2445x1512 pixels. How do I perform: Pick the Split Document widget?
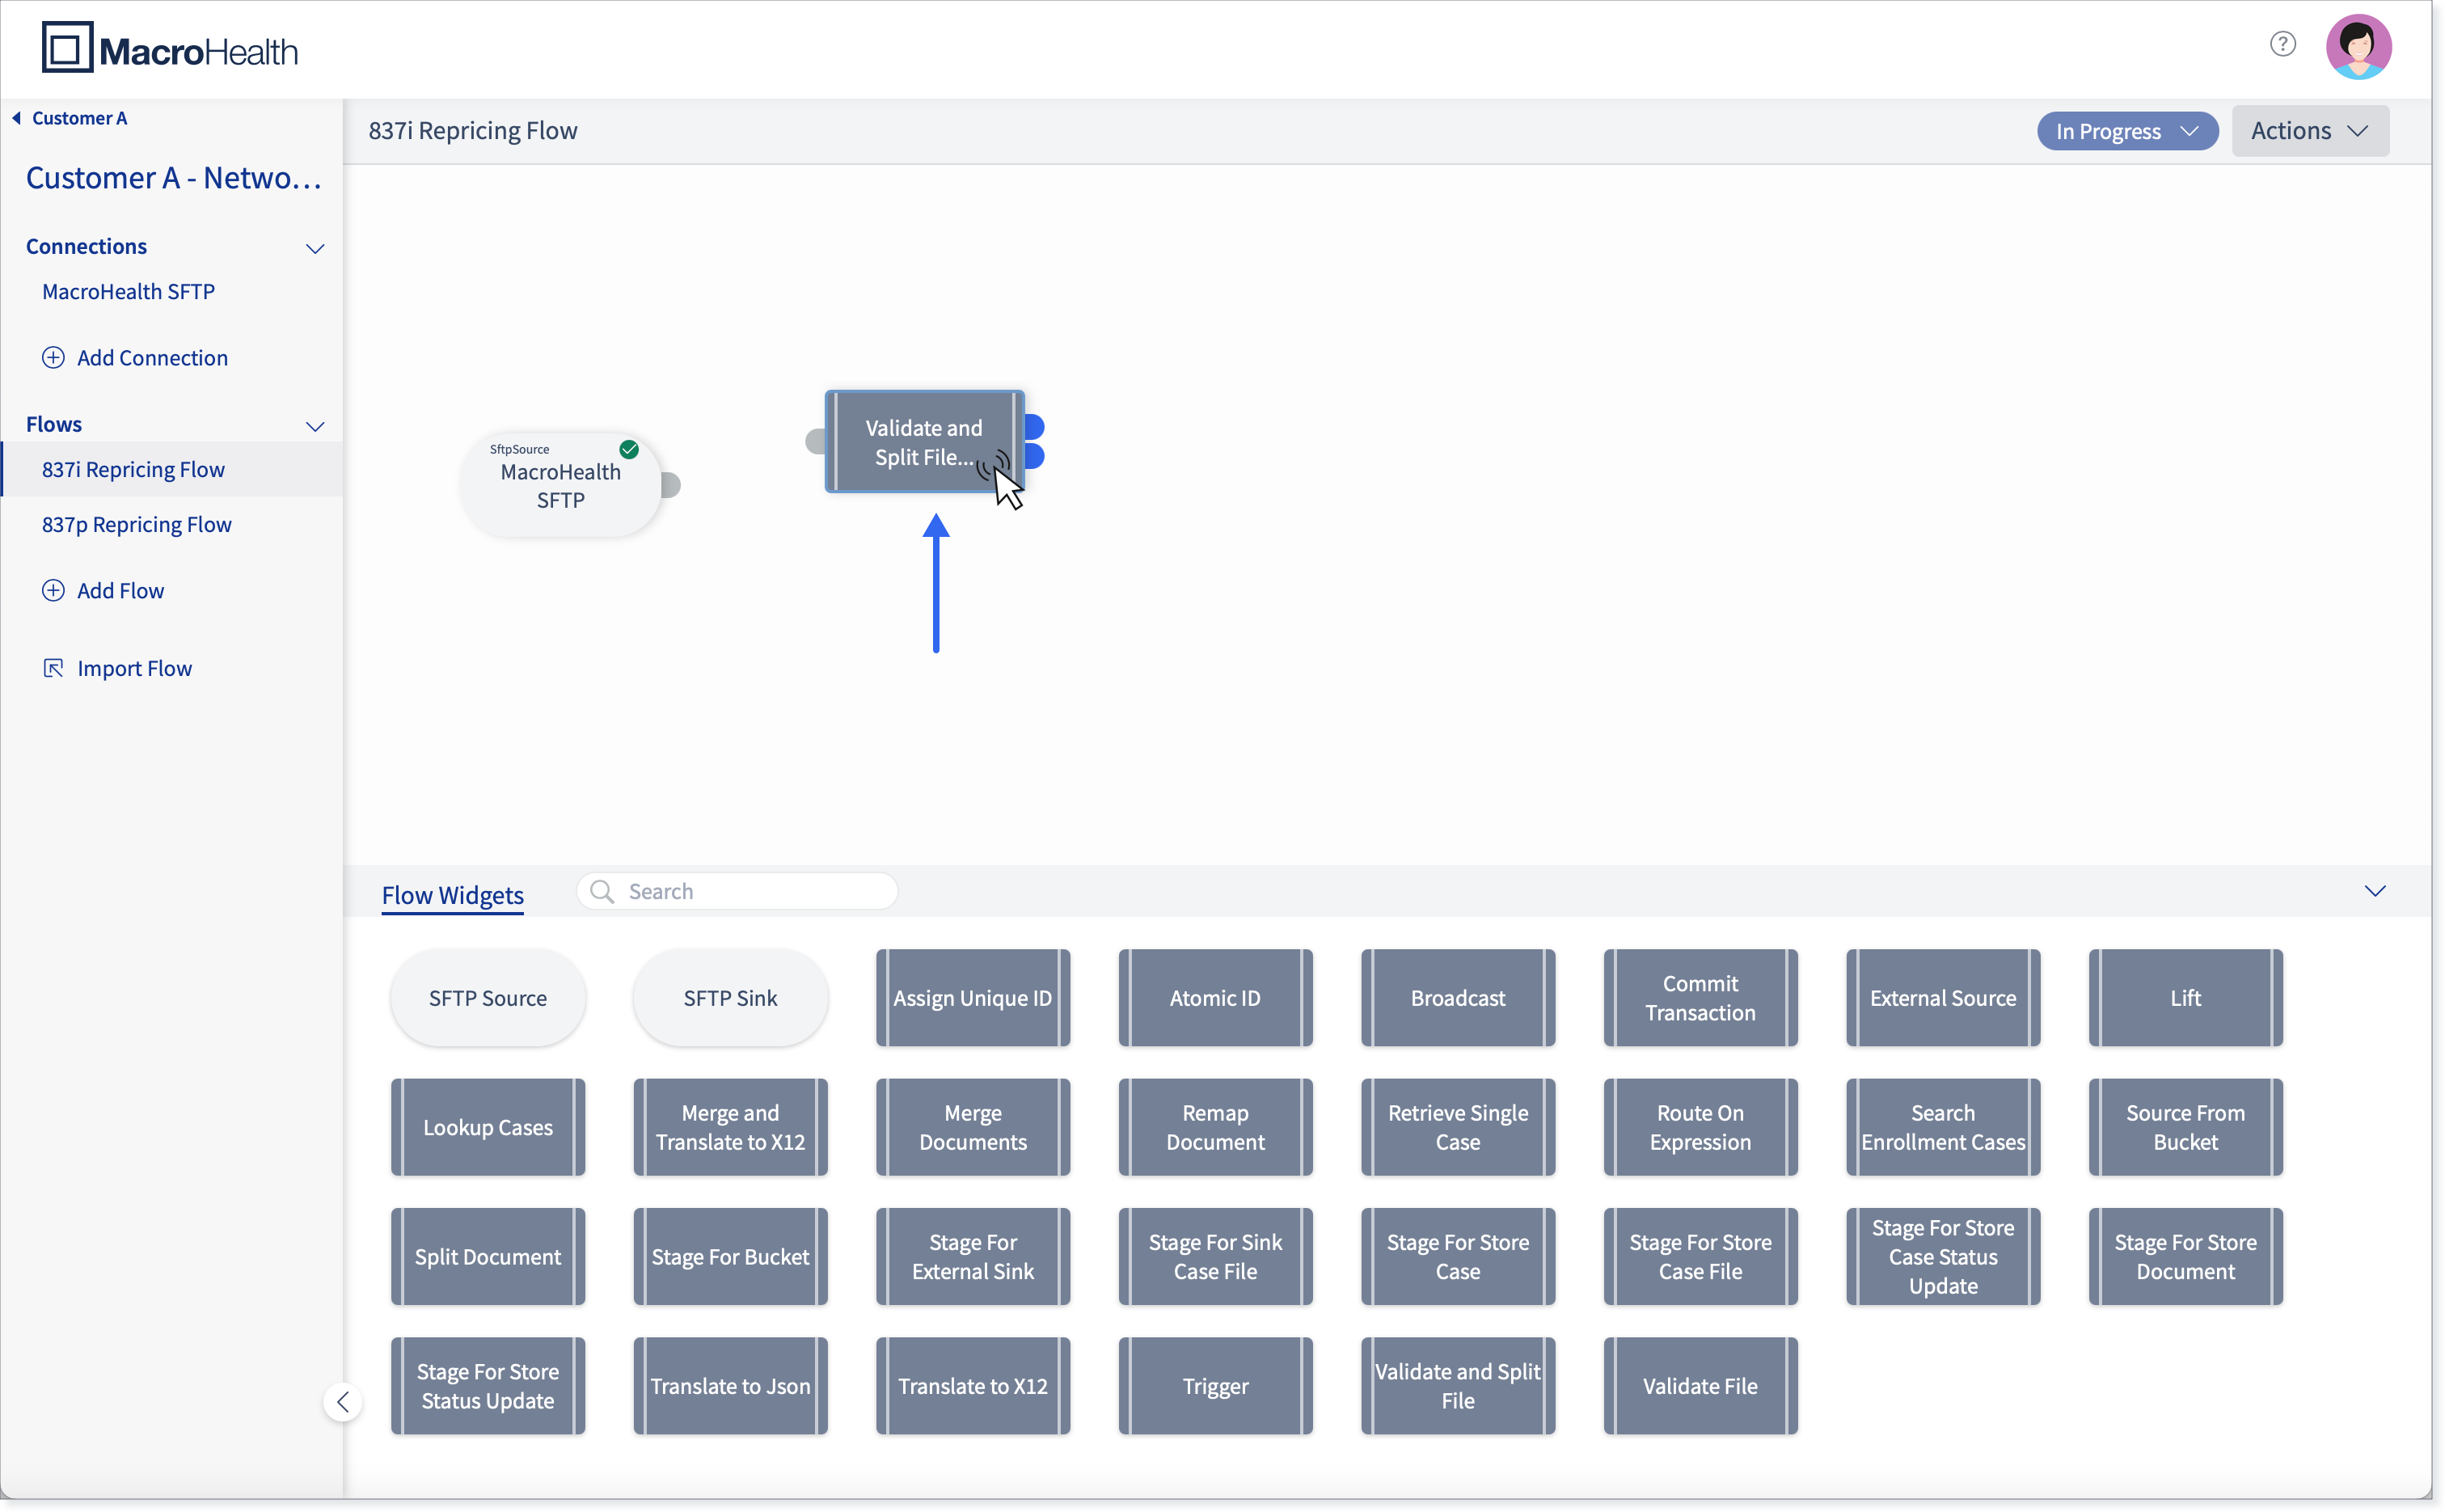(x=488, y=1256)
